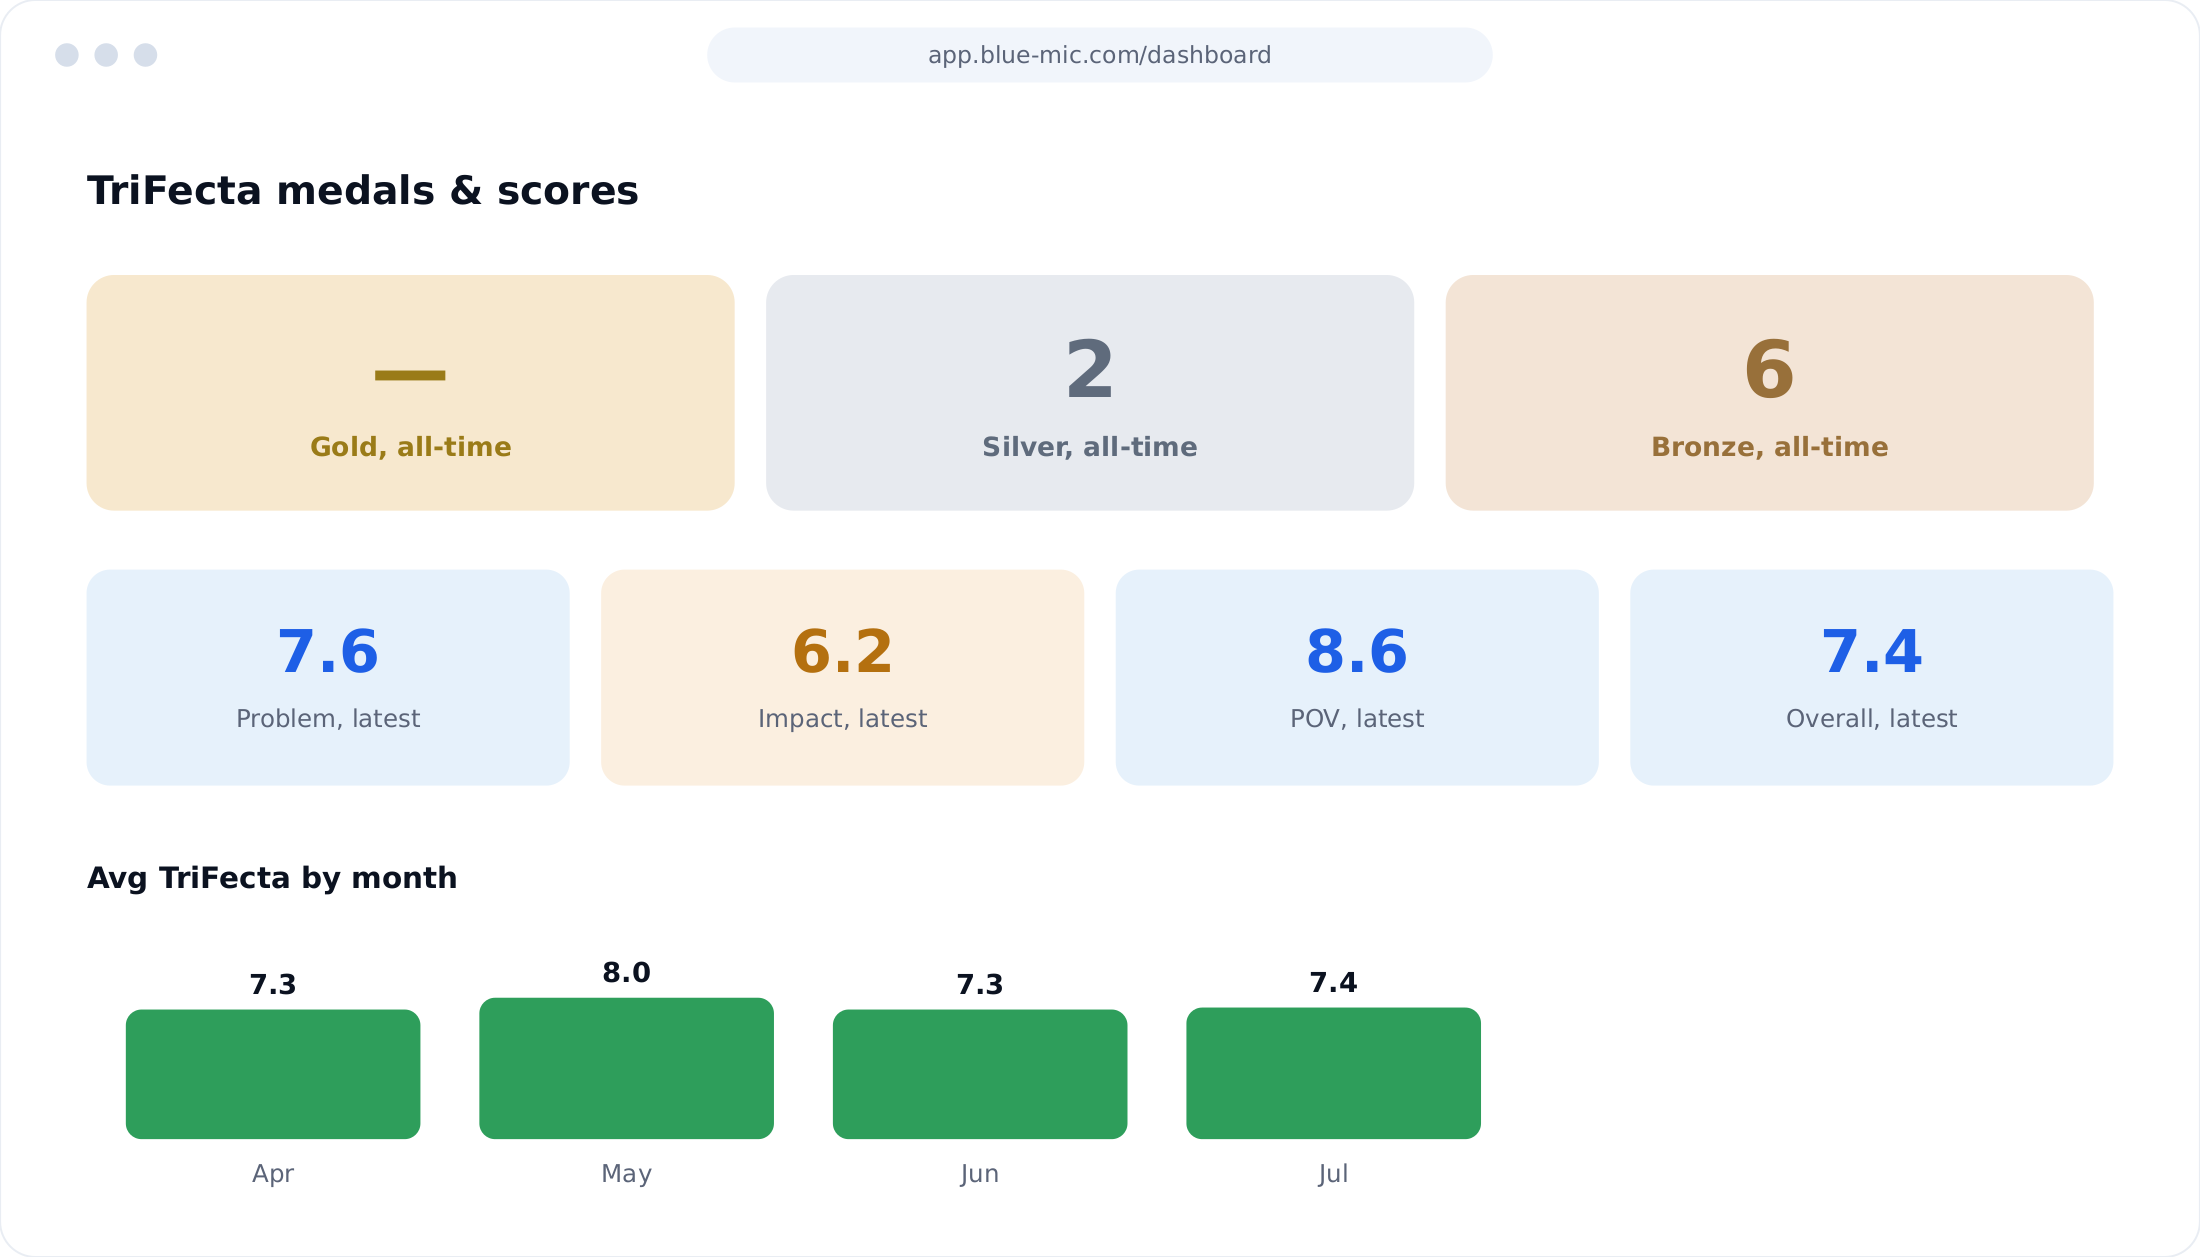Click the TriFecta medals & scores heading

pyautogui.click(x=362, y=191)
